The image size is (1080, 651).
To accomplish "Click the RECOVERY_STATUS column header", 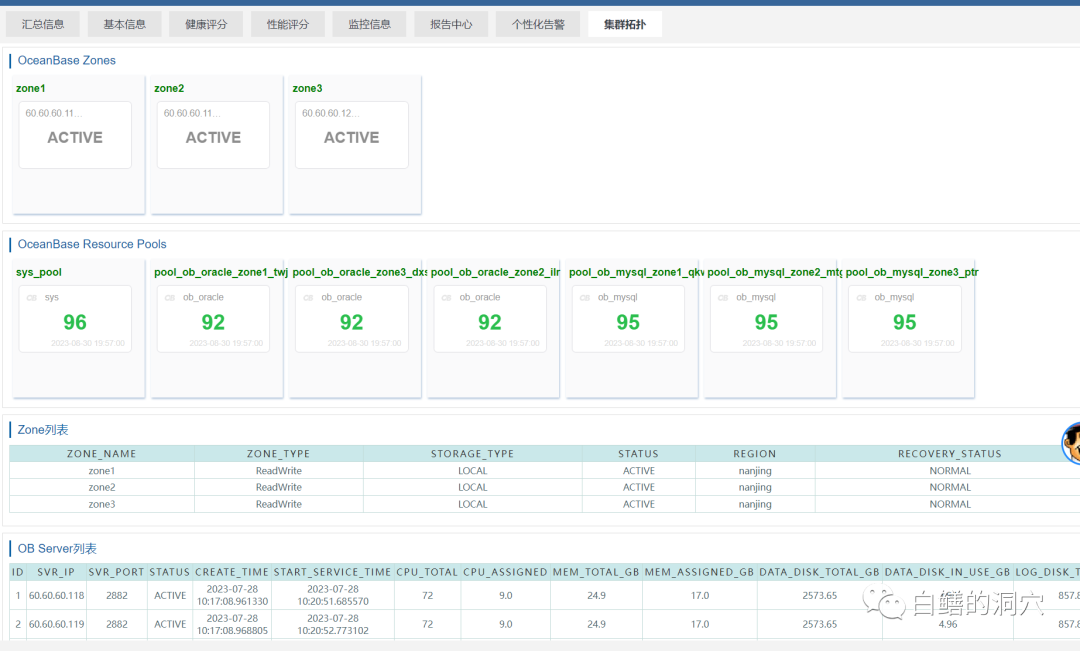I will (950, 454).
